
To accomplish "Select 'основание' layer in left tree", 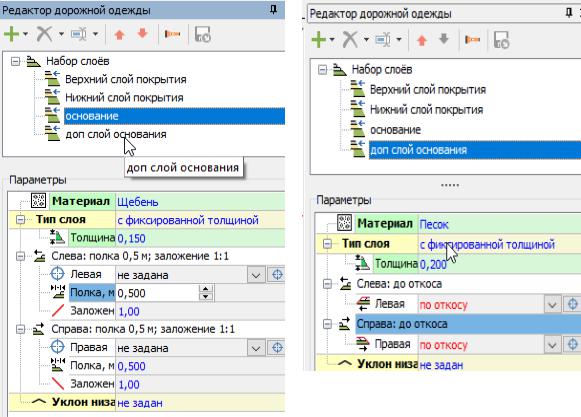I will pos(174,116).
